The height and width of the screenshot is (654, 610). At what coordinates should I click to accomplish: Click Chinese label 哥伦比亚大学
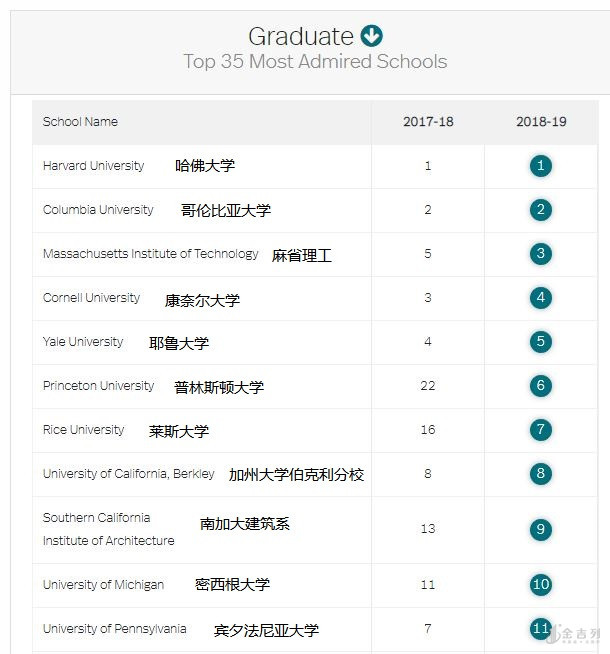pos(226,210)
